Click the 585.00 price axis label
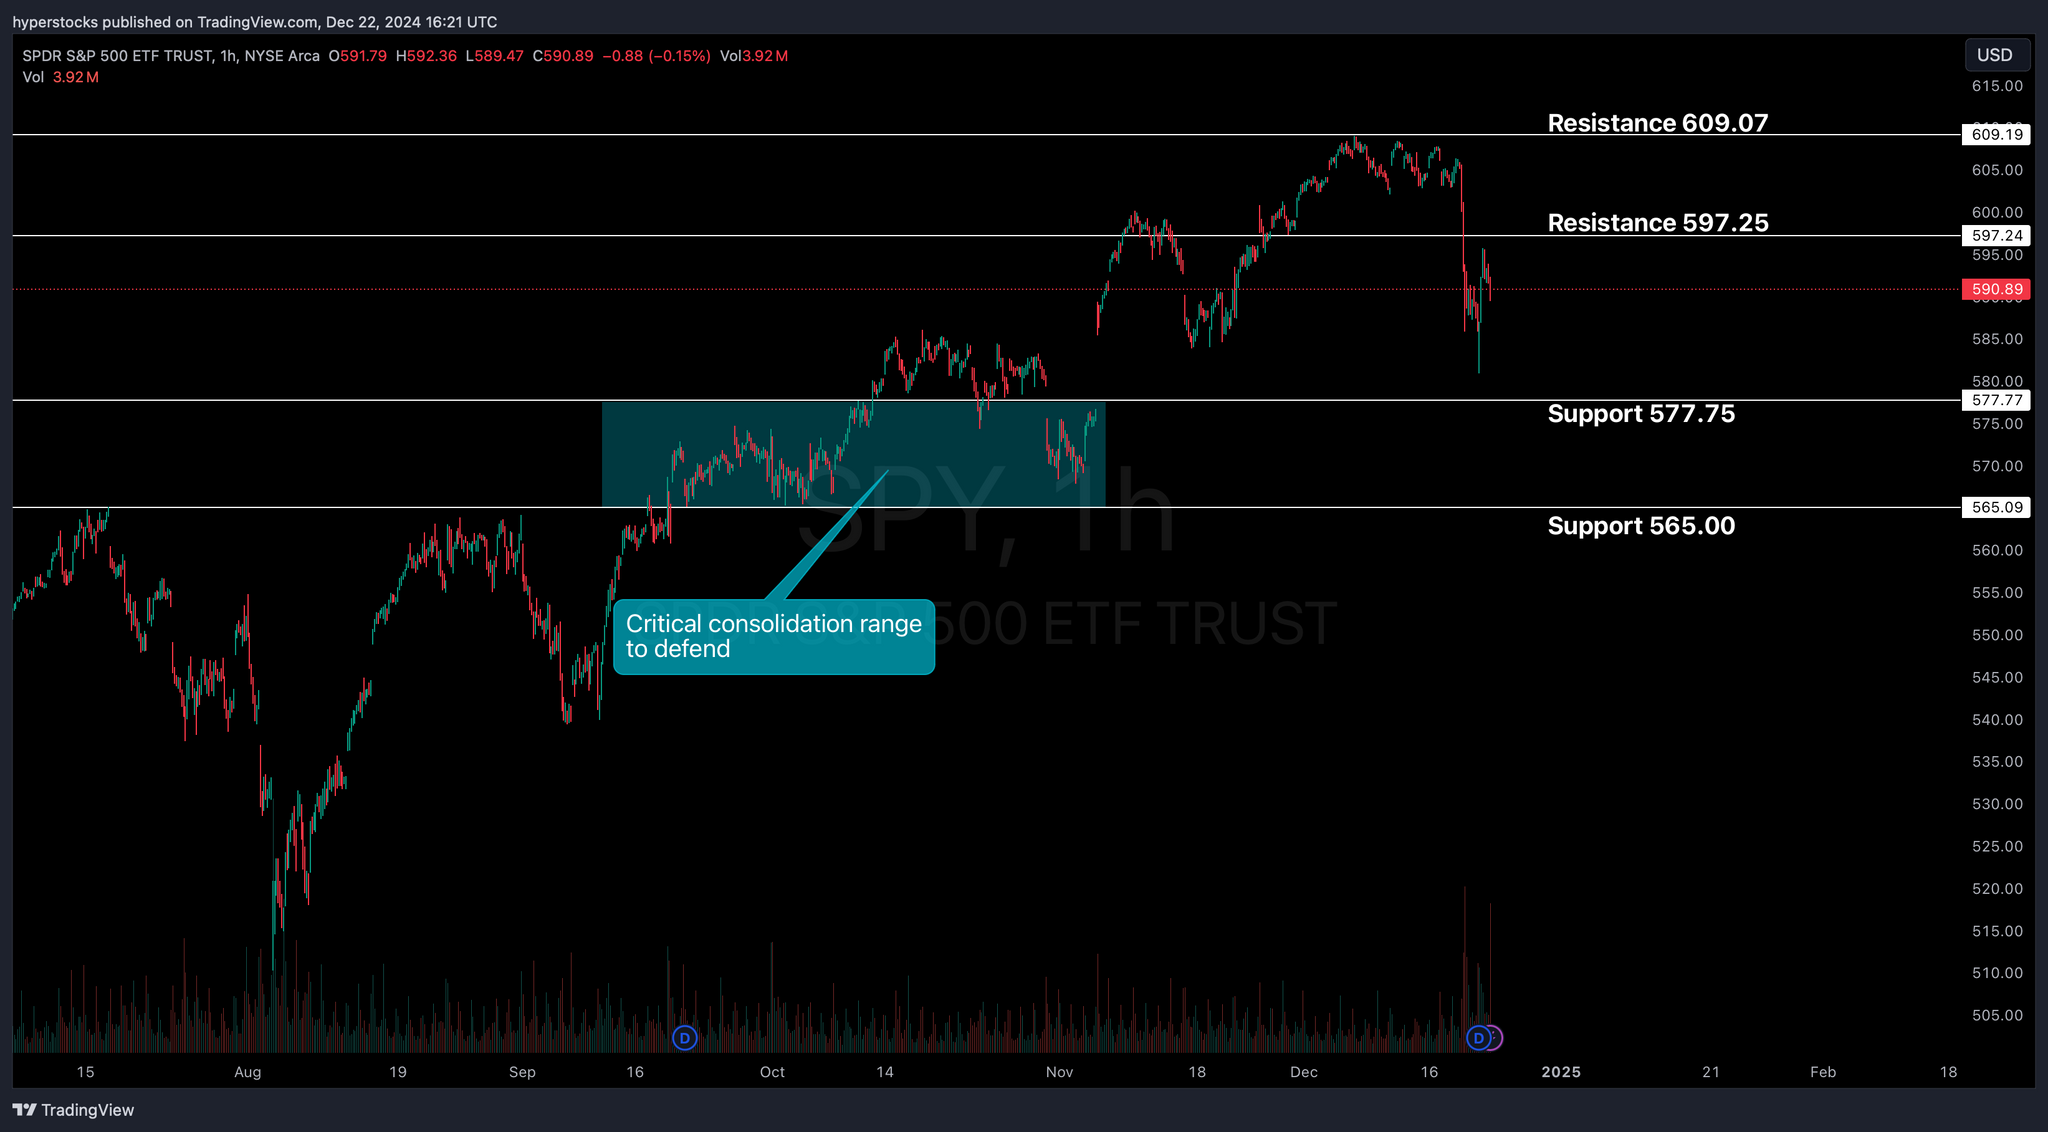 coord(1997,339)
